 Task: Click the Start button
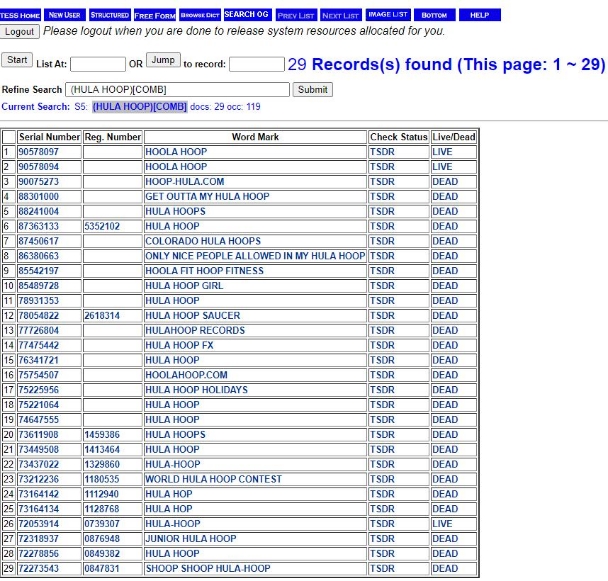16,60
